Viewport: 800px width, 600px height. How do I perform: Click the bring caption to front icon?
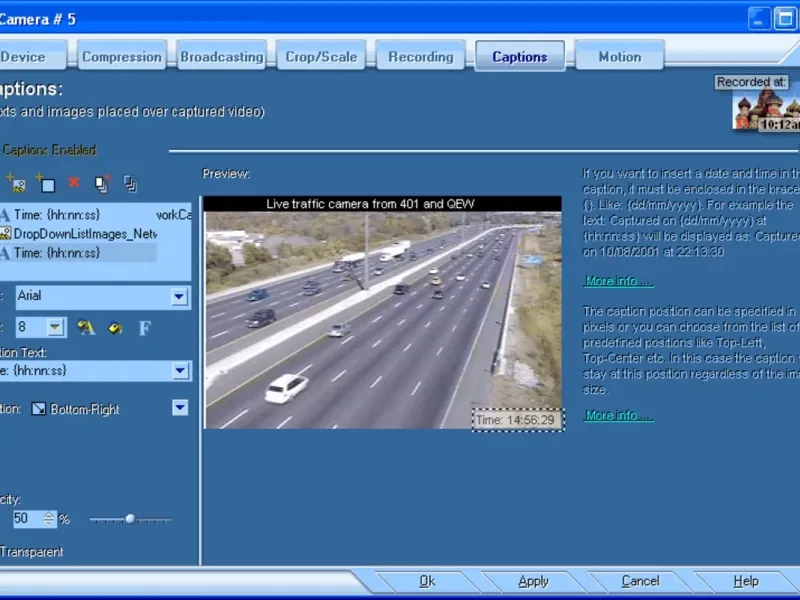[102, 183]
